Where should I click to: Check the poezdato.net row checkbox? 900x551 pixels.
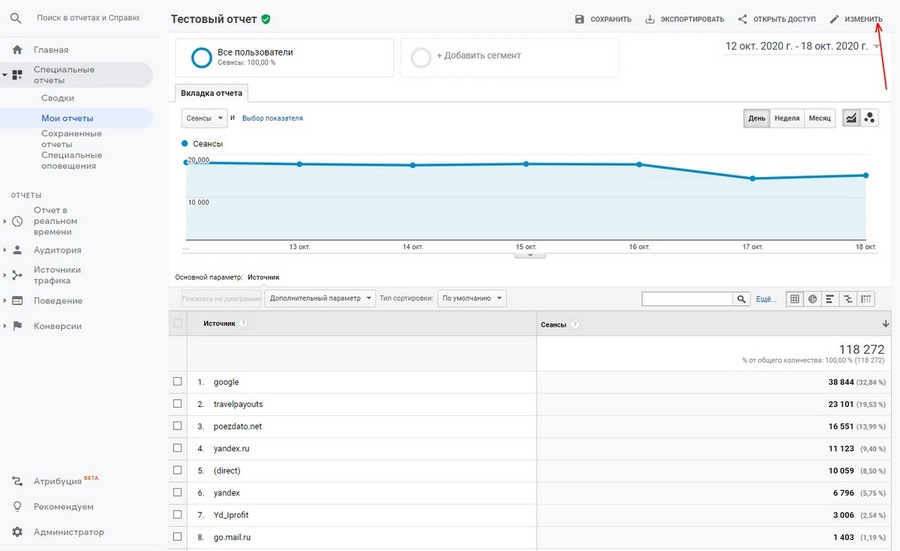177,425
